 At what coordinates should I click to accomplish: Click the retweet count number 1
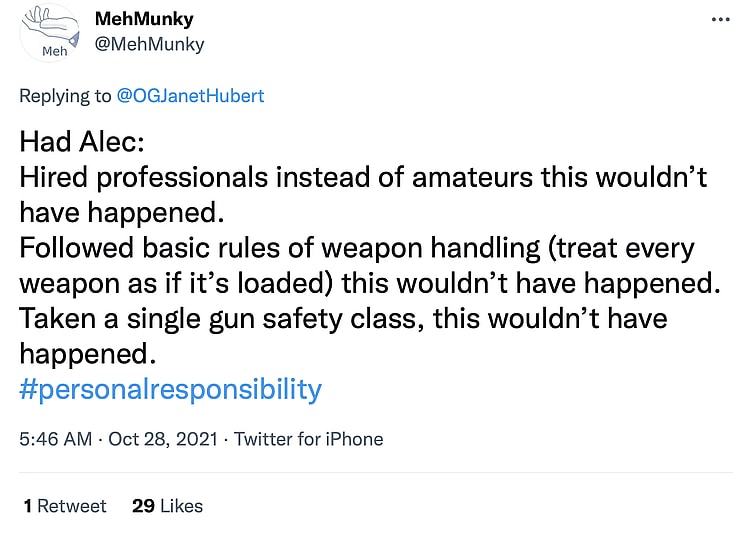[x=28, y=506]
